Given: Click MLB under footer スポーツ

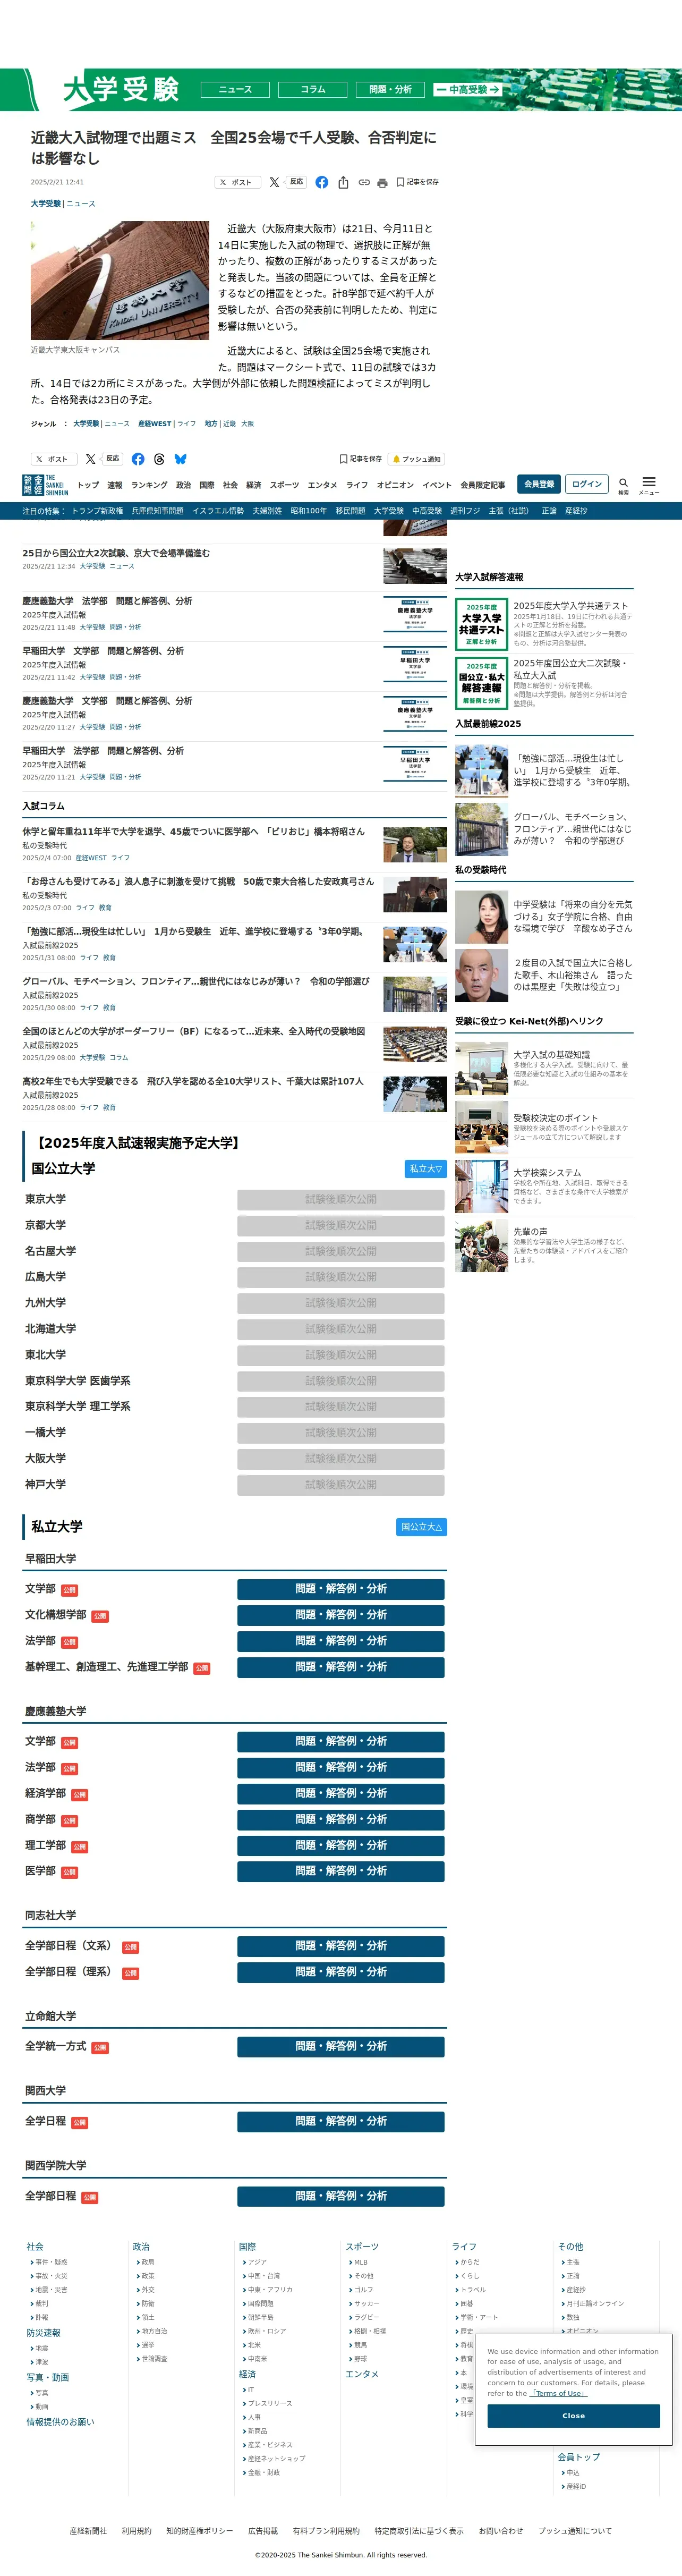Looking at the screenshot, I should pos(360,2262).
